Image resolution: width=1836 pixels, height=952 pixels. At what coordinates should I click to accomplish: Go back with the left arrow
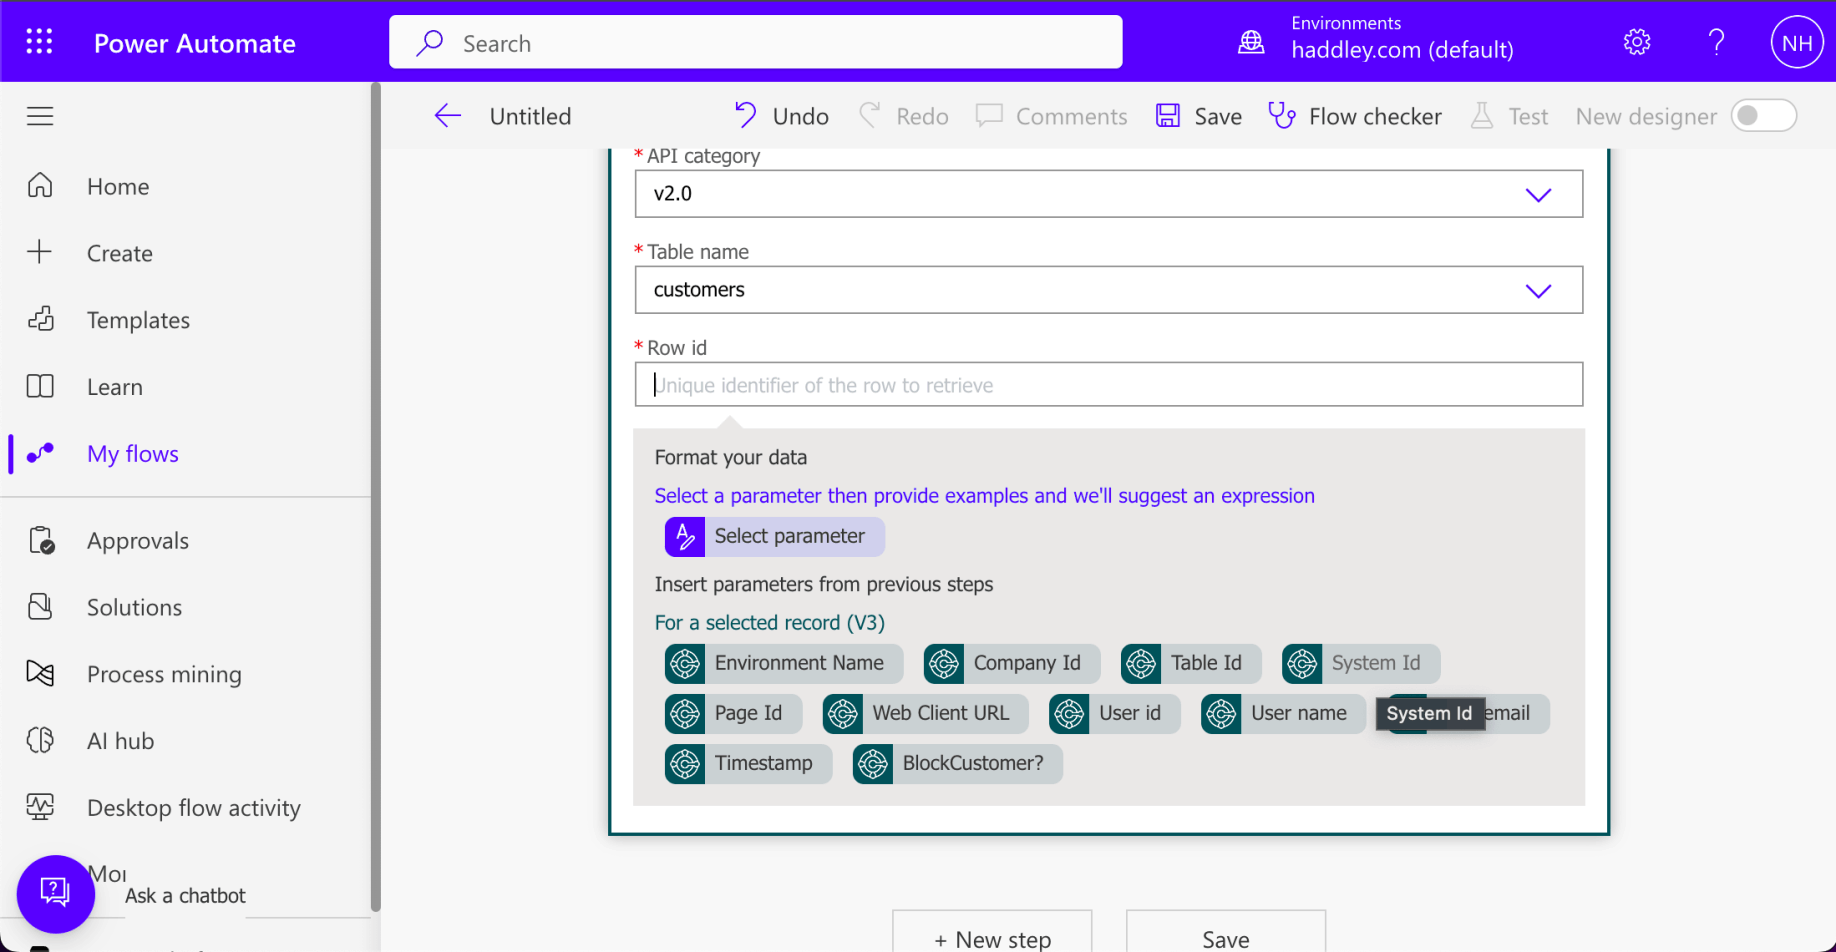click(x=447, y=116)
